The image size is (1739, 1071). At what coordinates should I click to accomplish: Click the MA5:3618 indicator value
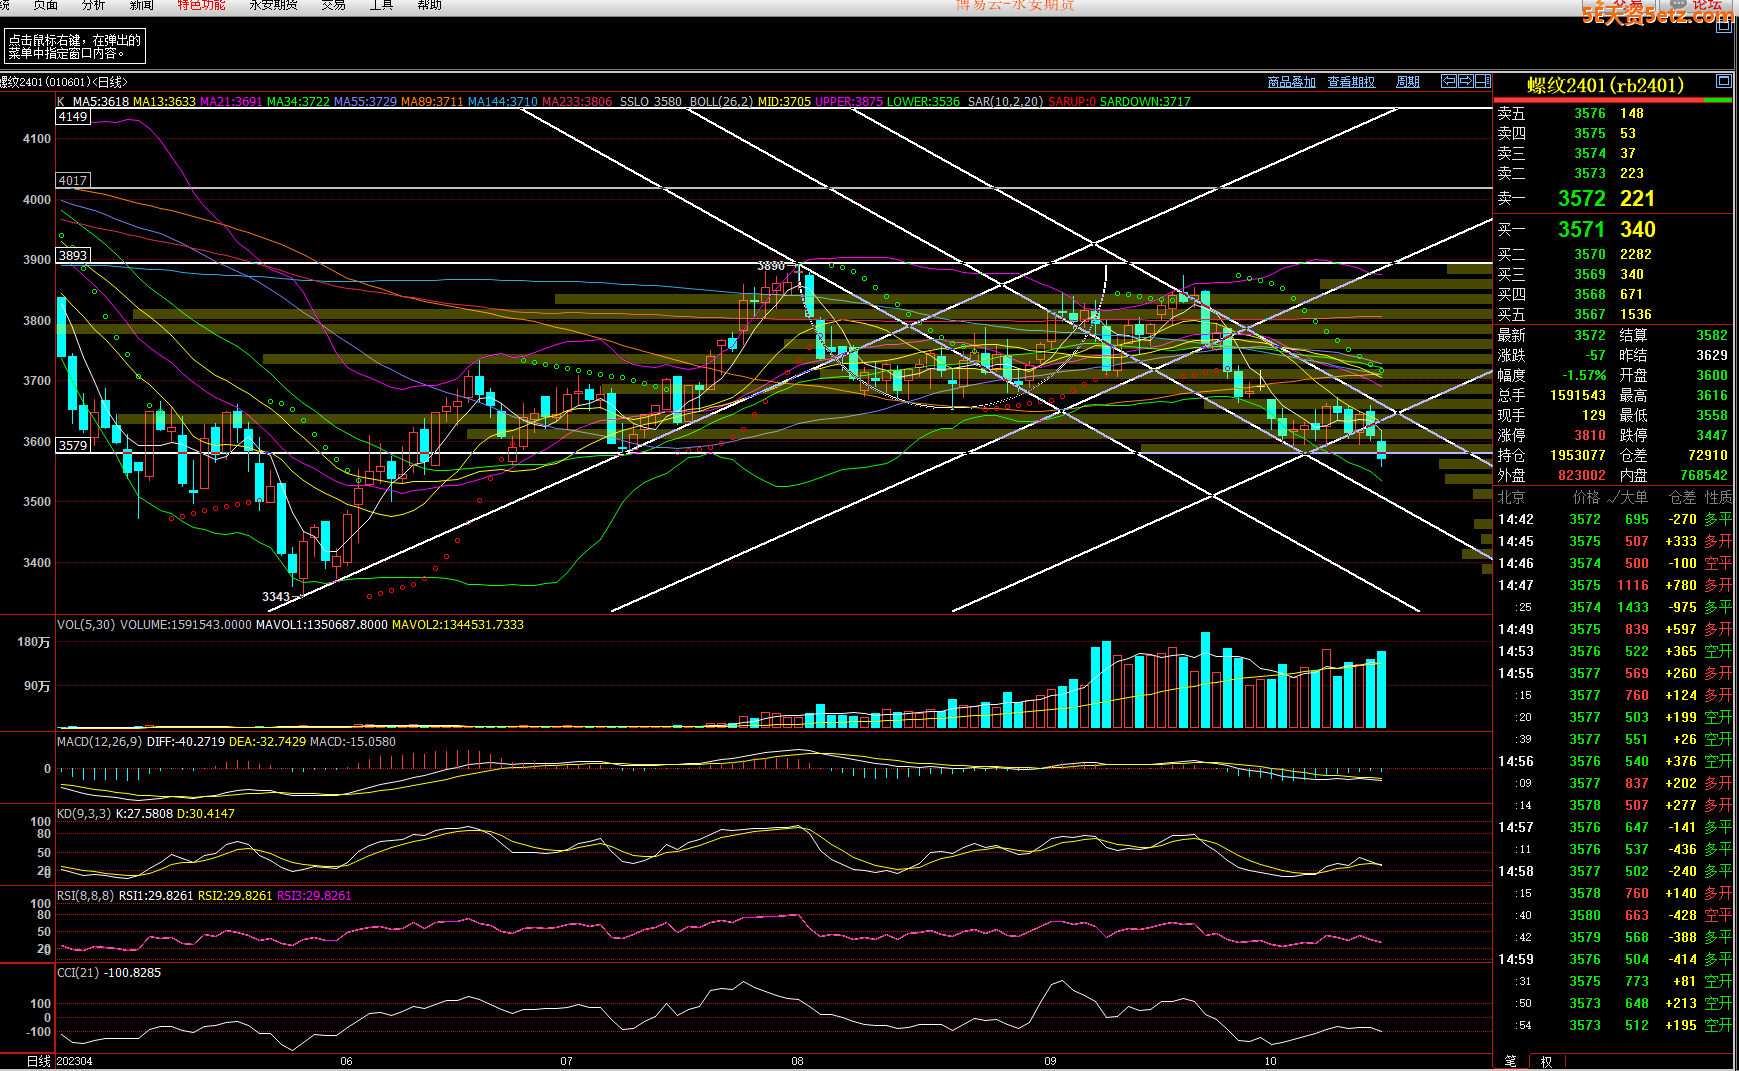100,102
